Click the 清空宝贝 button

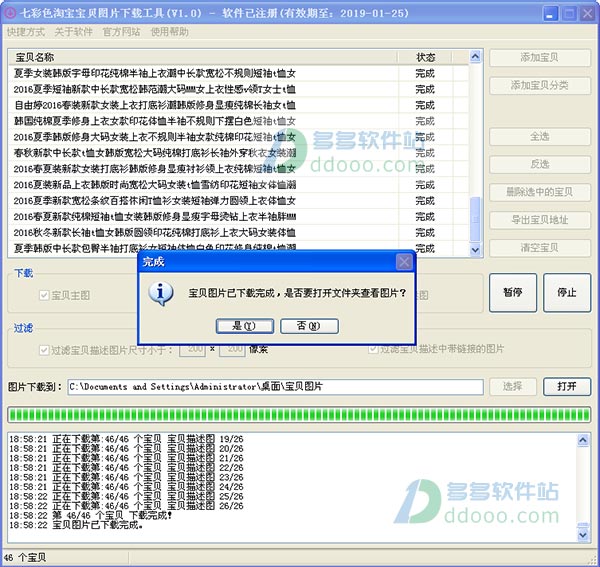pyautogui.click(x=540, y=248)
